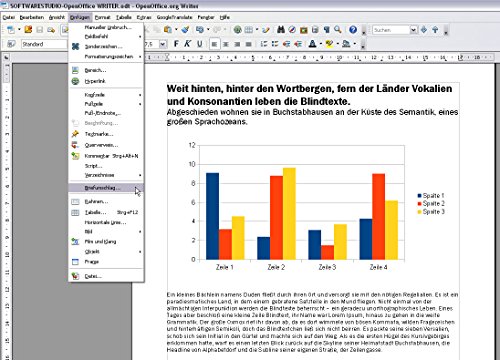Expand Insert Table grid dropdown arrow
Image resolution: width=500 pixels, height=360 pixels.
click(257, 30)
